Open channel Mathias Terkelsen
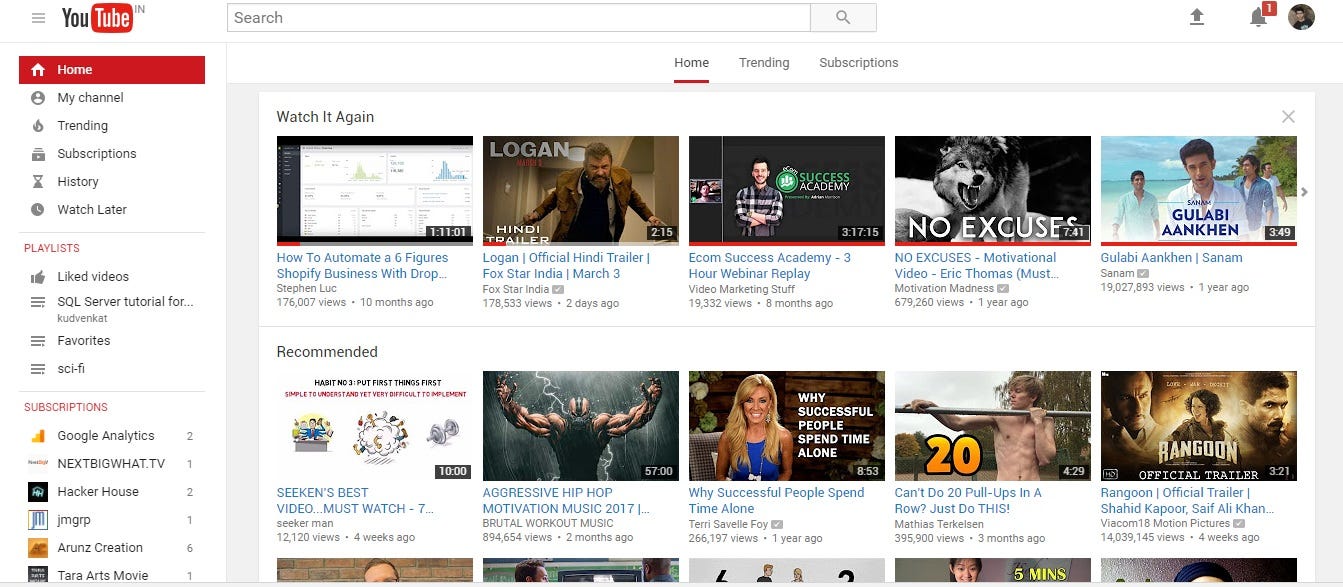Screen dimensions: 1343x587 (x=939, y=524)
